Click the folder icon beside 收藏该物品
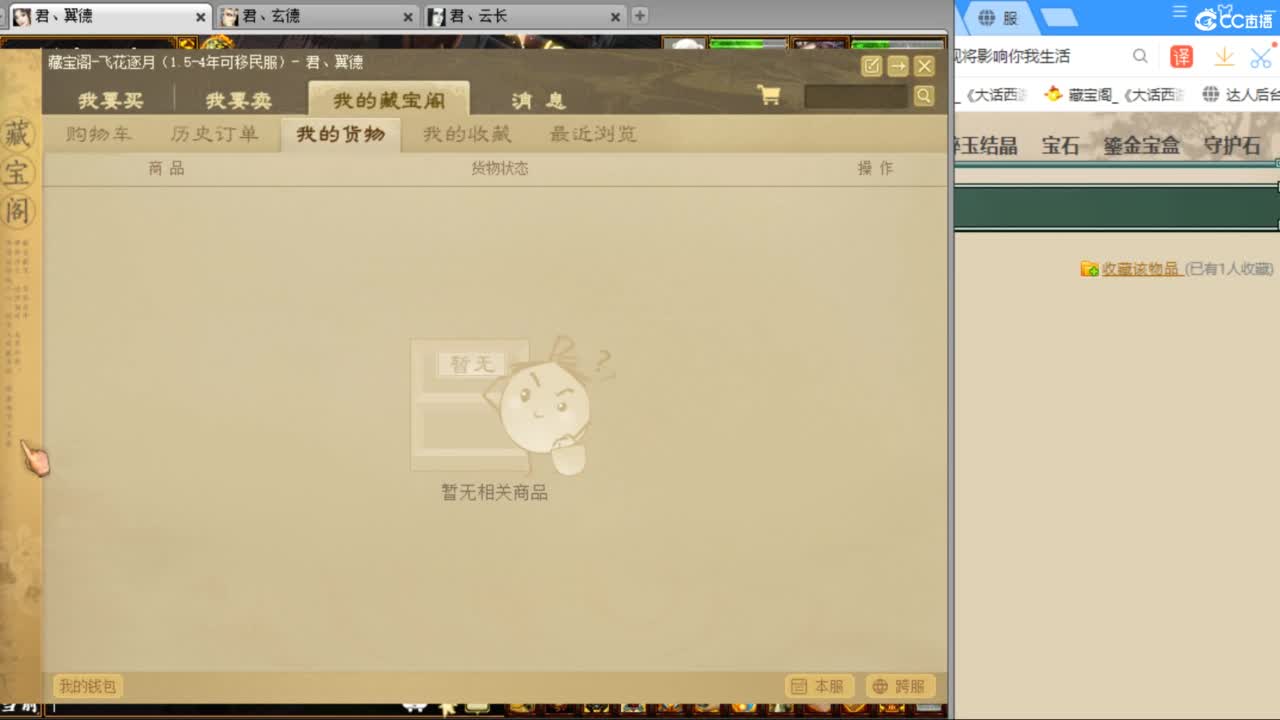1280x720 pixels. [1089, 269]
